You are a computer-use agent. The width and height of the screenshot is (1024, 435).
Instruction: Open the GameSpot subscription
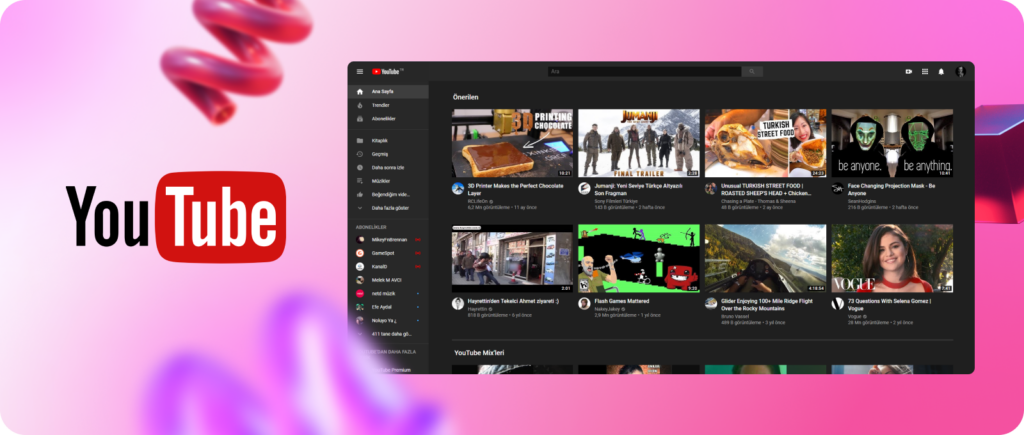coord(388,253)
